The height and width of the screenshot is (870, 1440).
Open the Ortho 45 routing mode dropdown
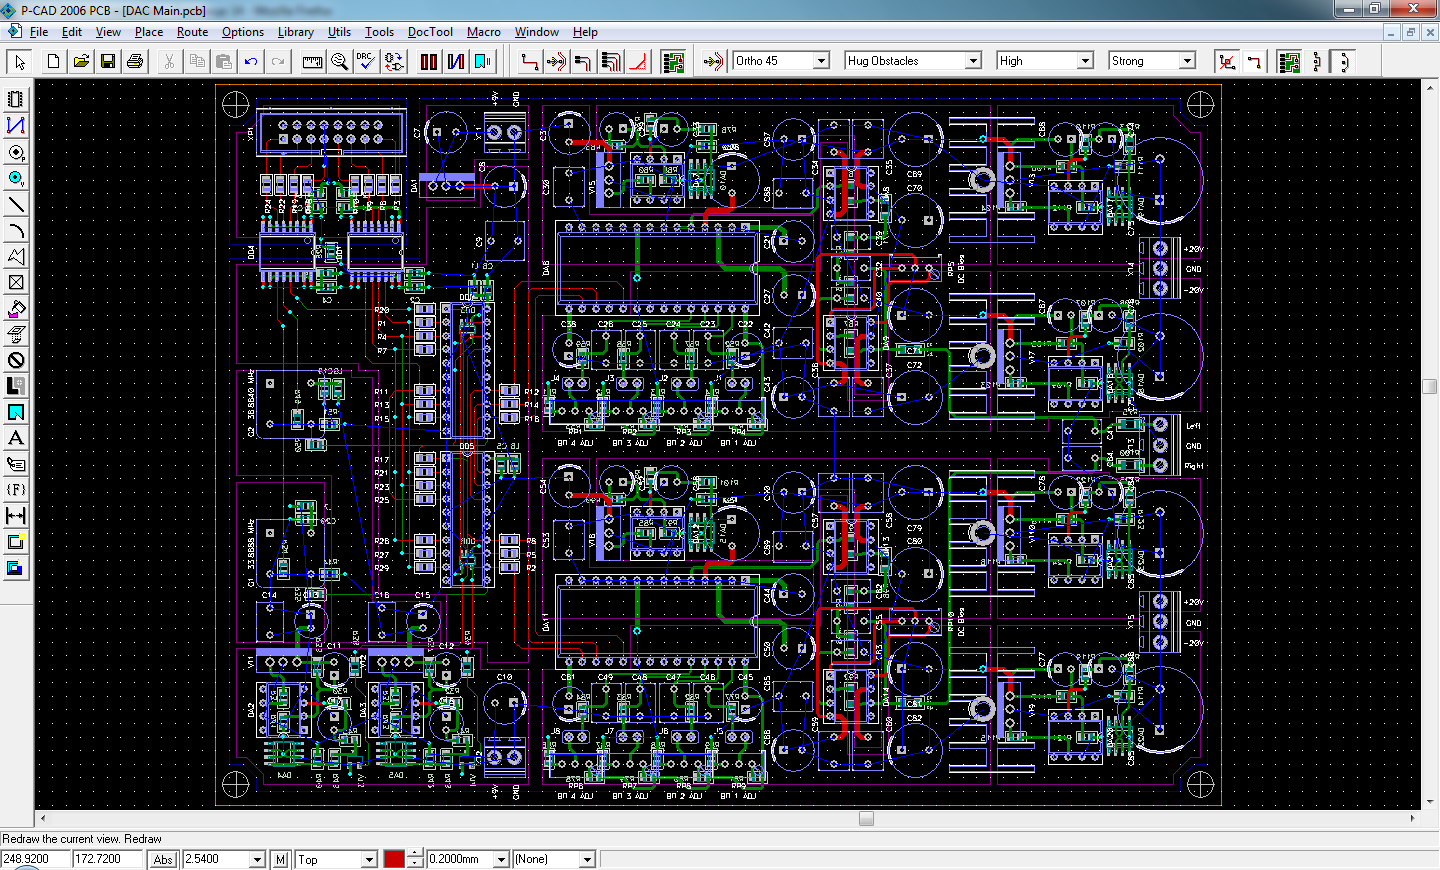tap(821, 61)
